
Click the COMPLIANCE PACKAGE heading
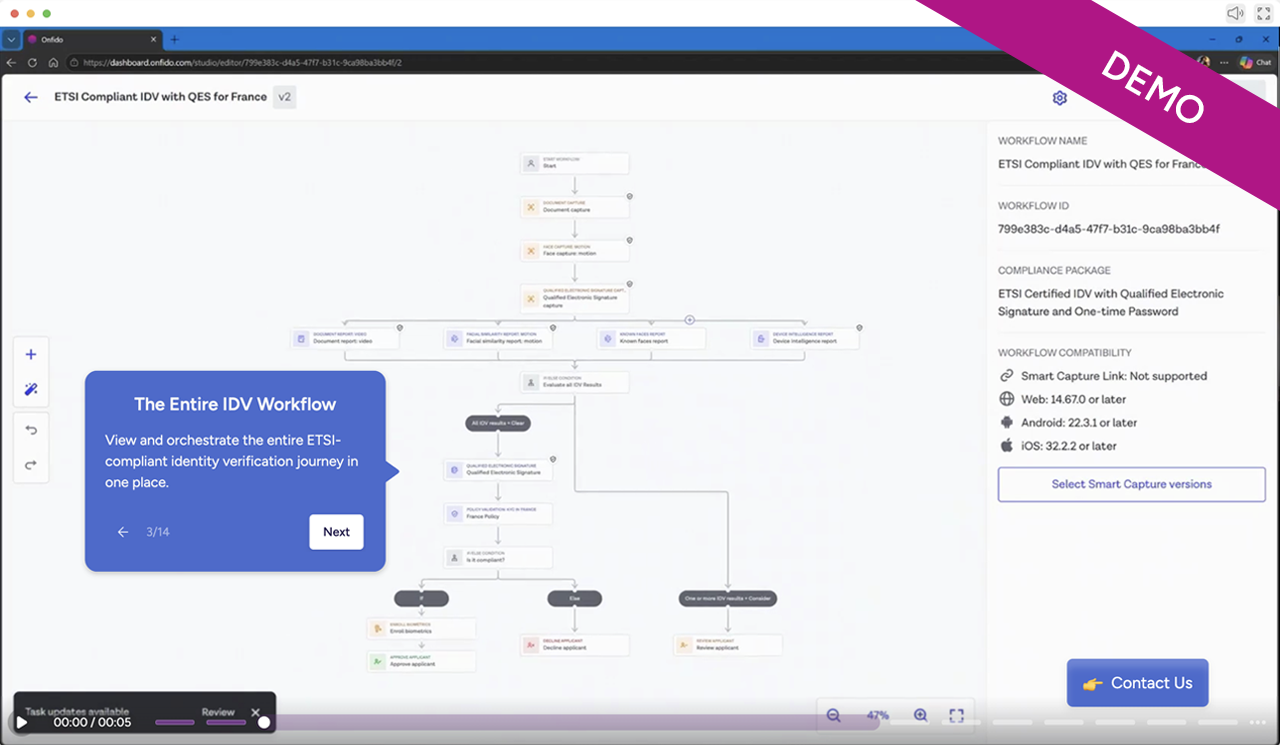[x=1054, y=270]
